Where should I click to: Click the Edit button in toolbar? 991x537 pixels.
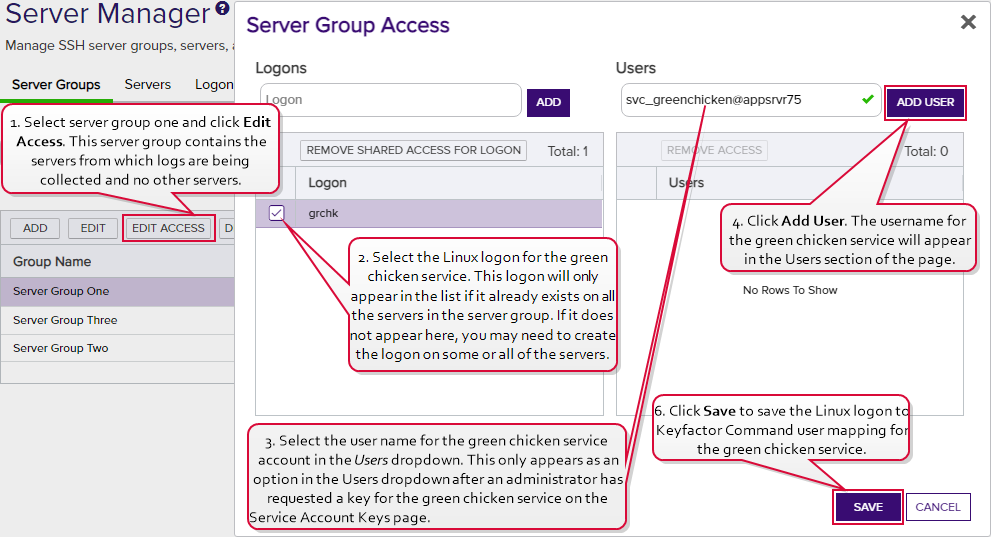coord(93,228)
